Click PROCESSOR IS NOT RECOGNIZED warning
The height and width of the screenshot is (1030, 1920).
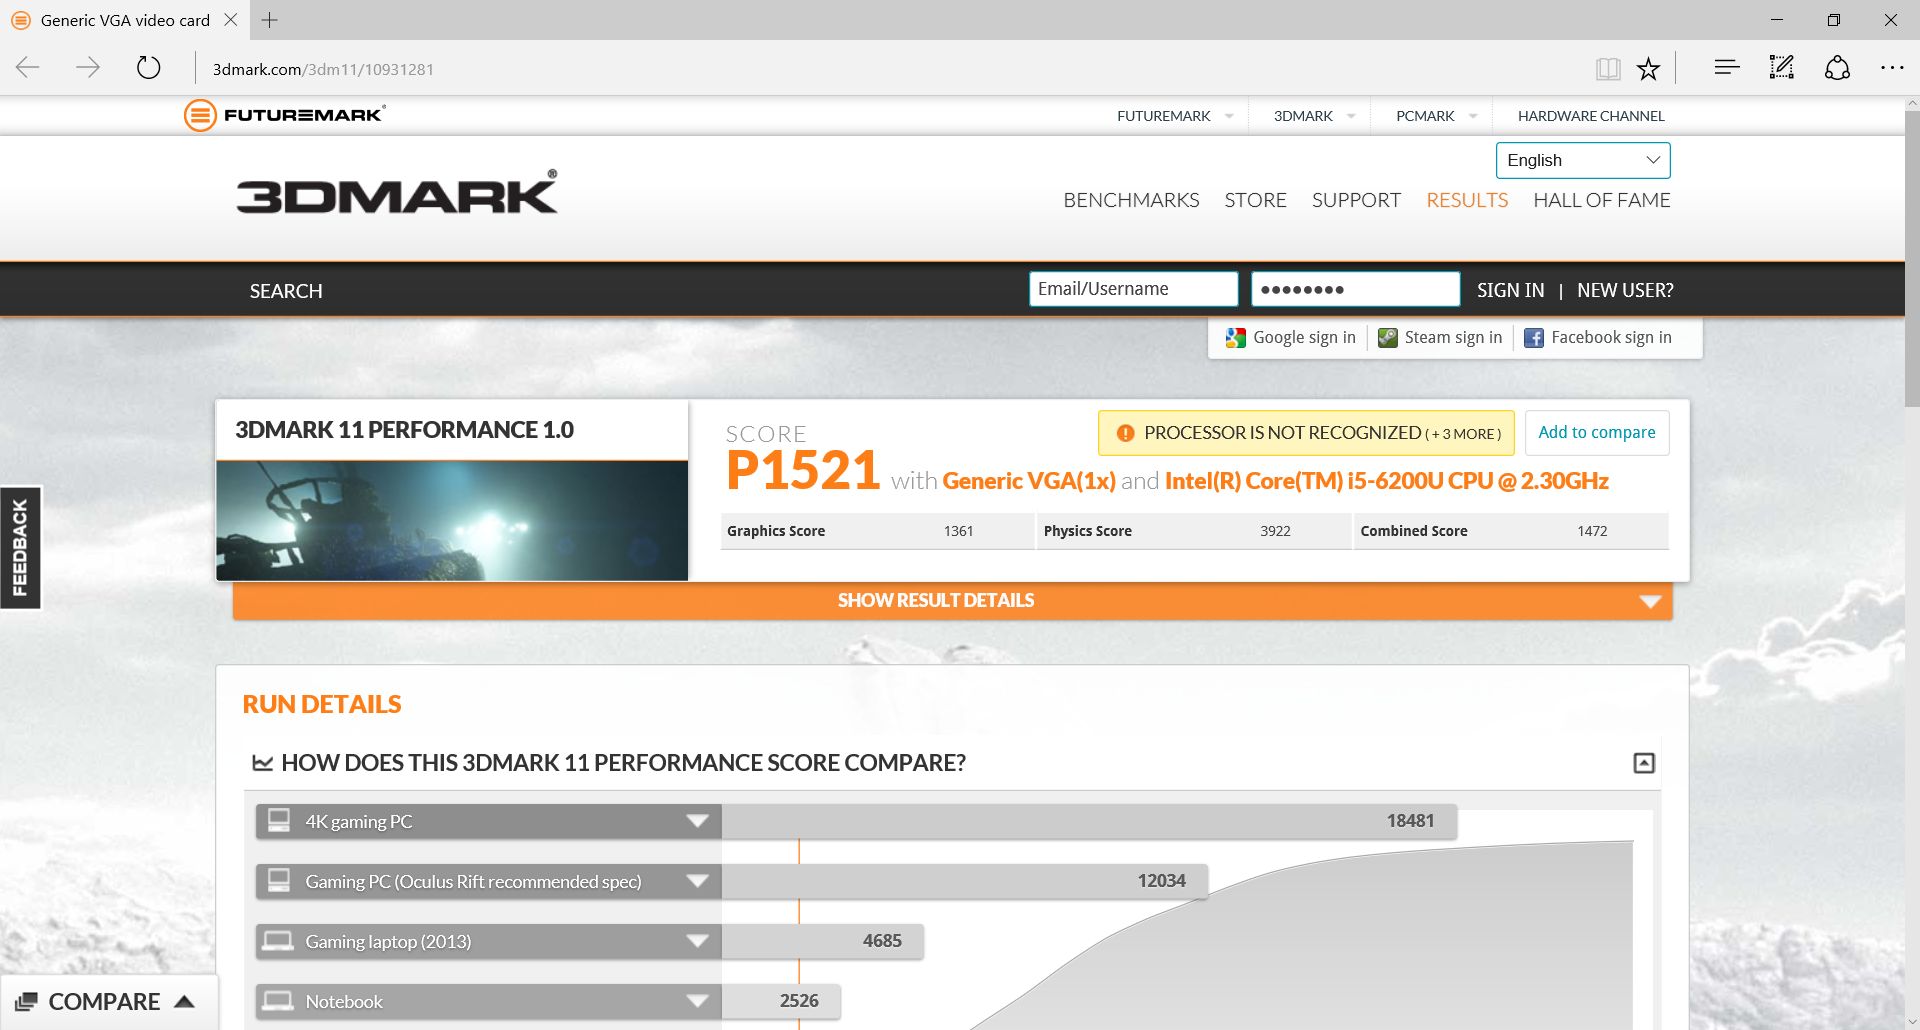click(x=1306, y=433)
